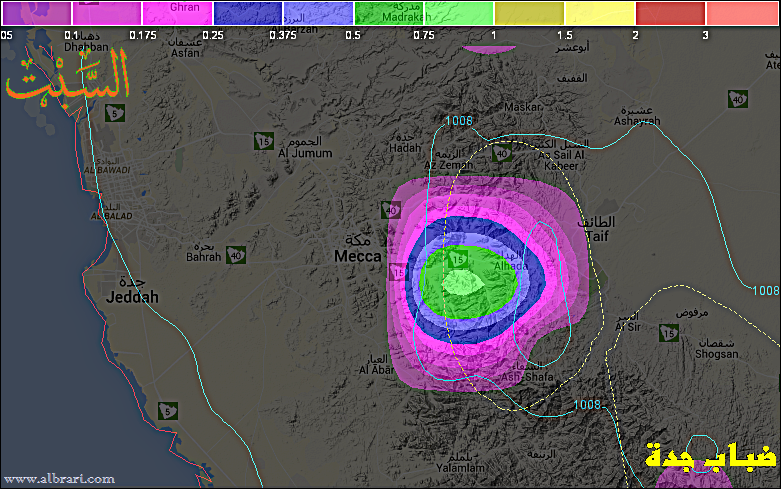
Task: Click the route 40 shield right of Mecca's Arabic name
Action: click(391, 210)
